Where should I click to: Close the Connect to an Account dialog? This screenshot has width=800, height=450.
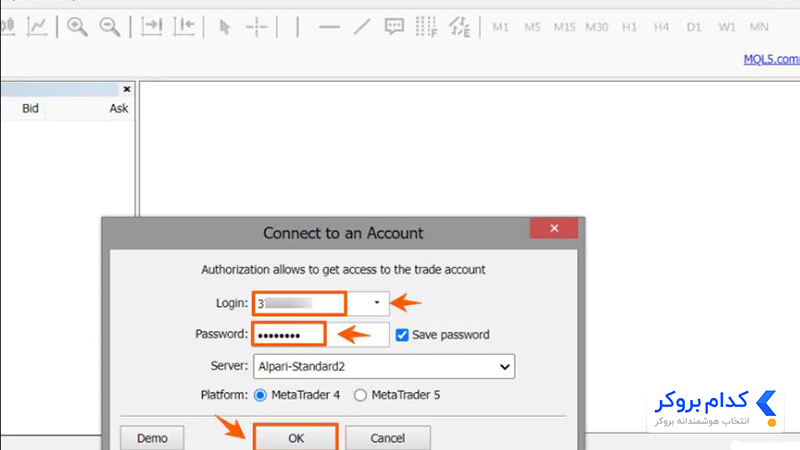click(554, 228)
